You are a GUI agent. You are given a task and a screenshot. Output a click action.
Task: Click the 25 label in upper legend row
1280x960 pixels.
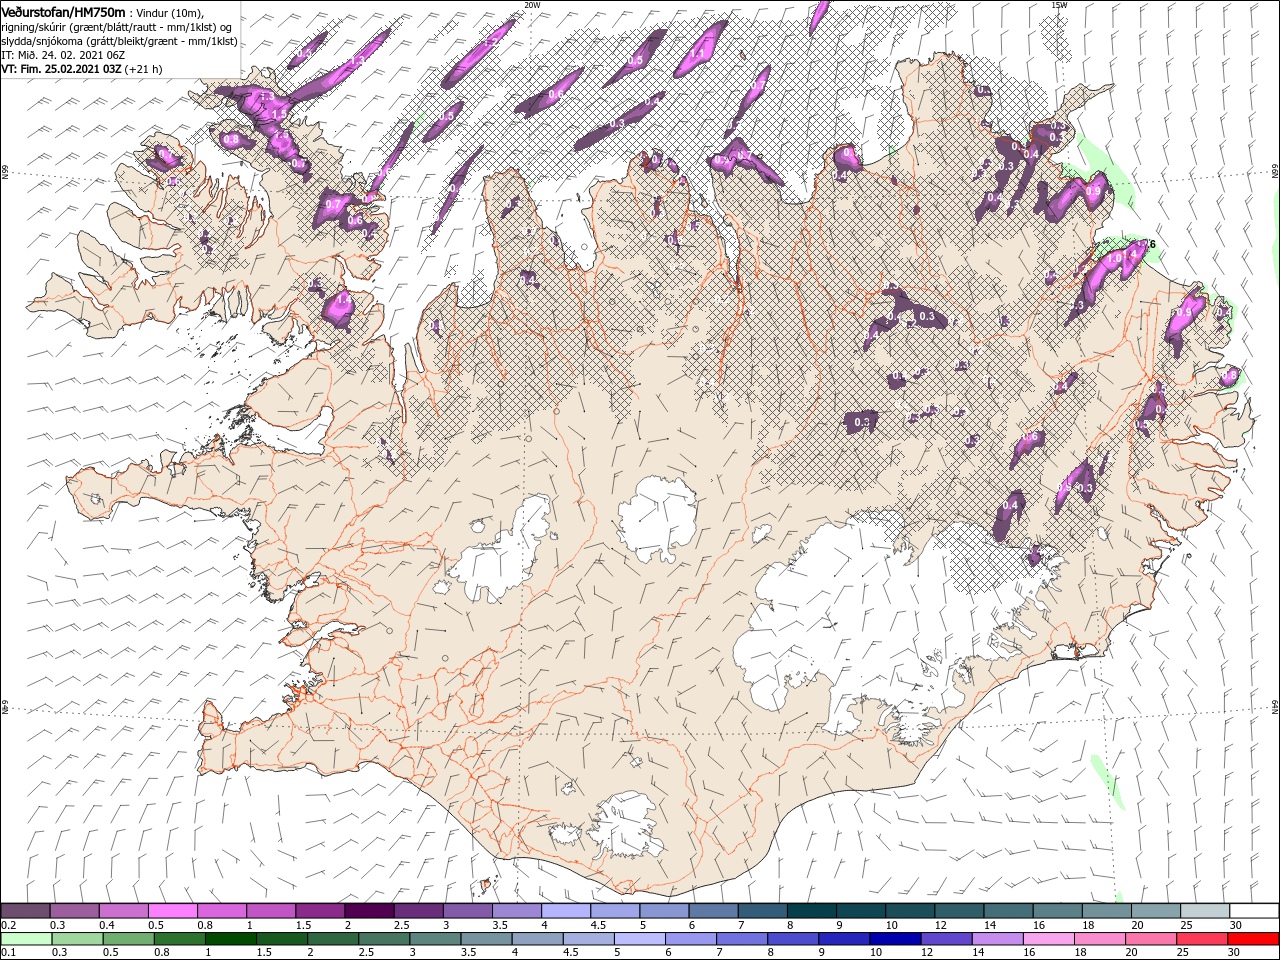[x=1185, y=925]
